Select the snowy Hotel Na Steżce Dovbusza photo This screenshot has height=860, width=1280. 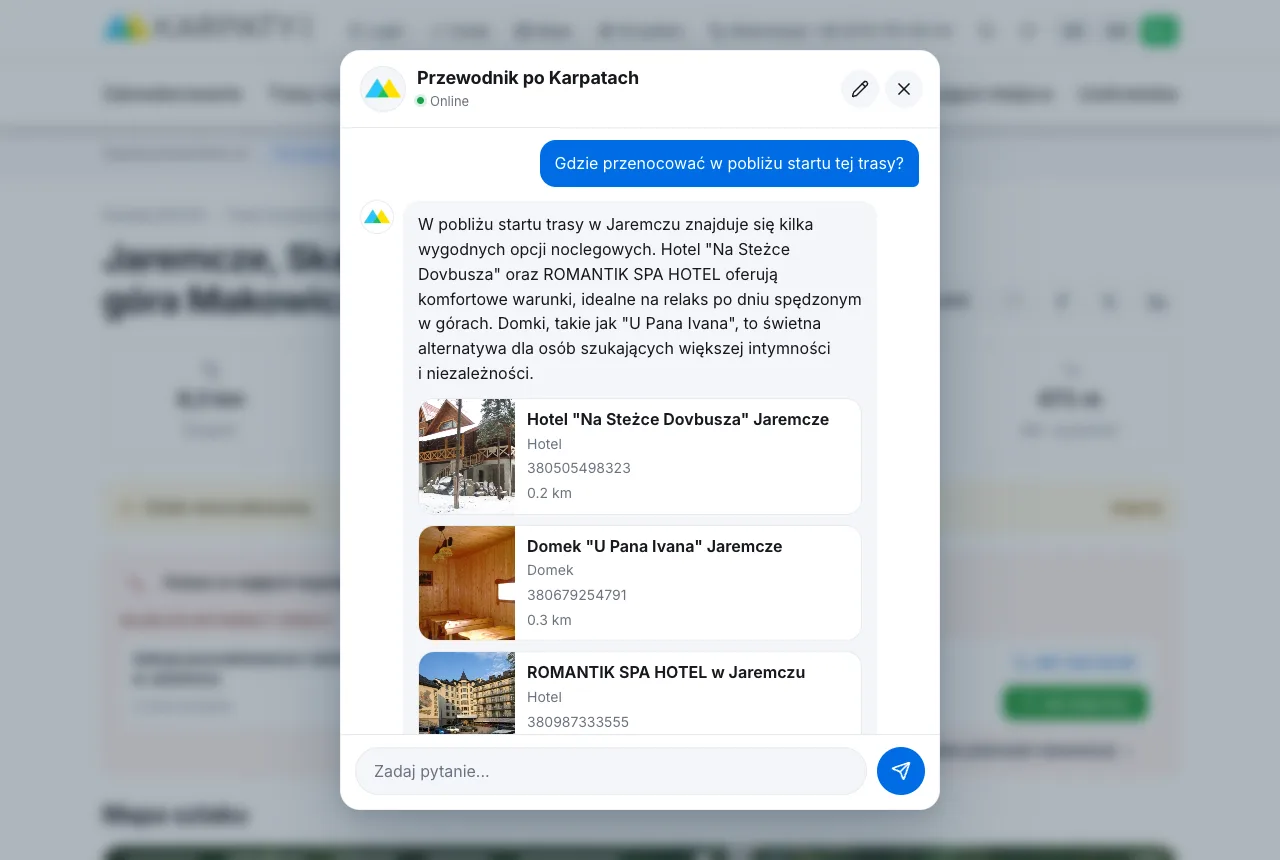click(467, 457)
